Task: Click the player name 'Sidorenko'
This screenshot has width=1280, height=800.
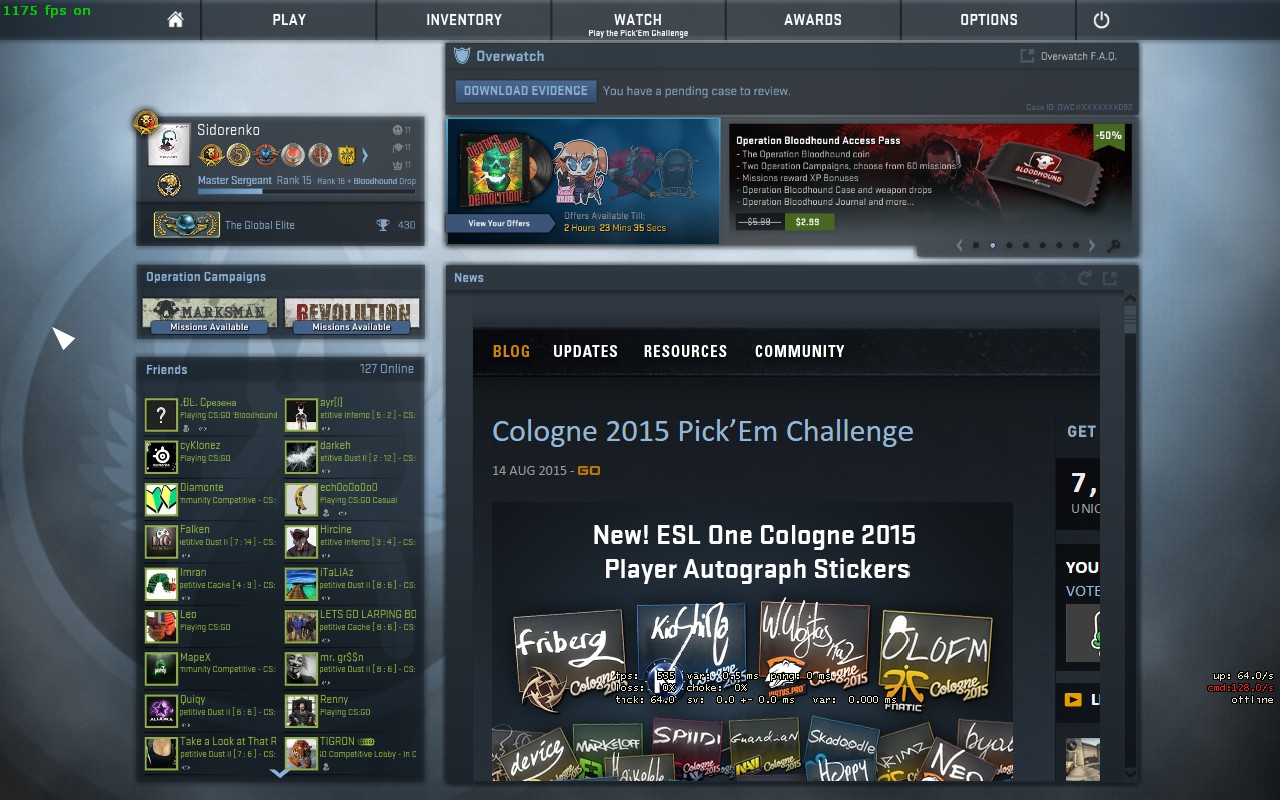Action: 228,130
